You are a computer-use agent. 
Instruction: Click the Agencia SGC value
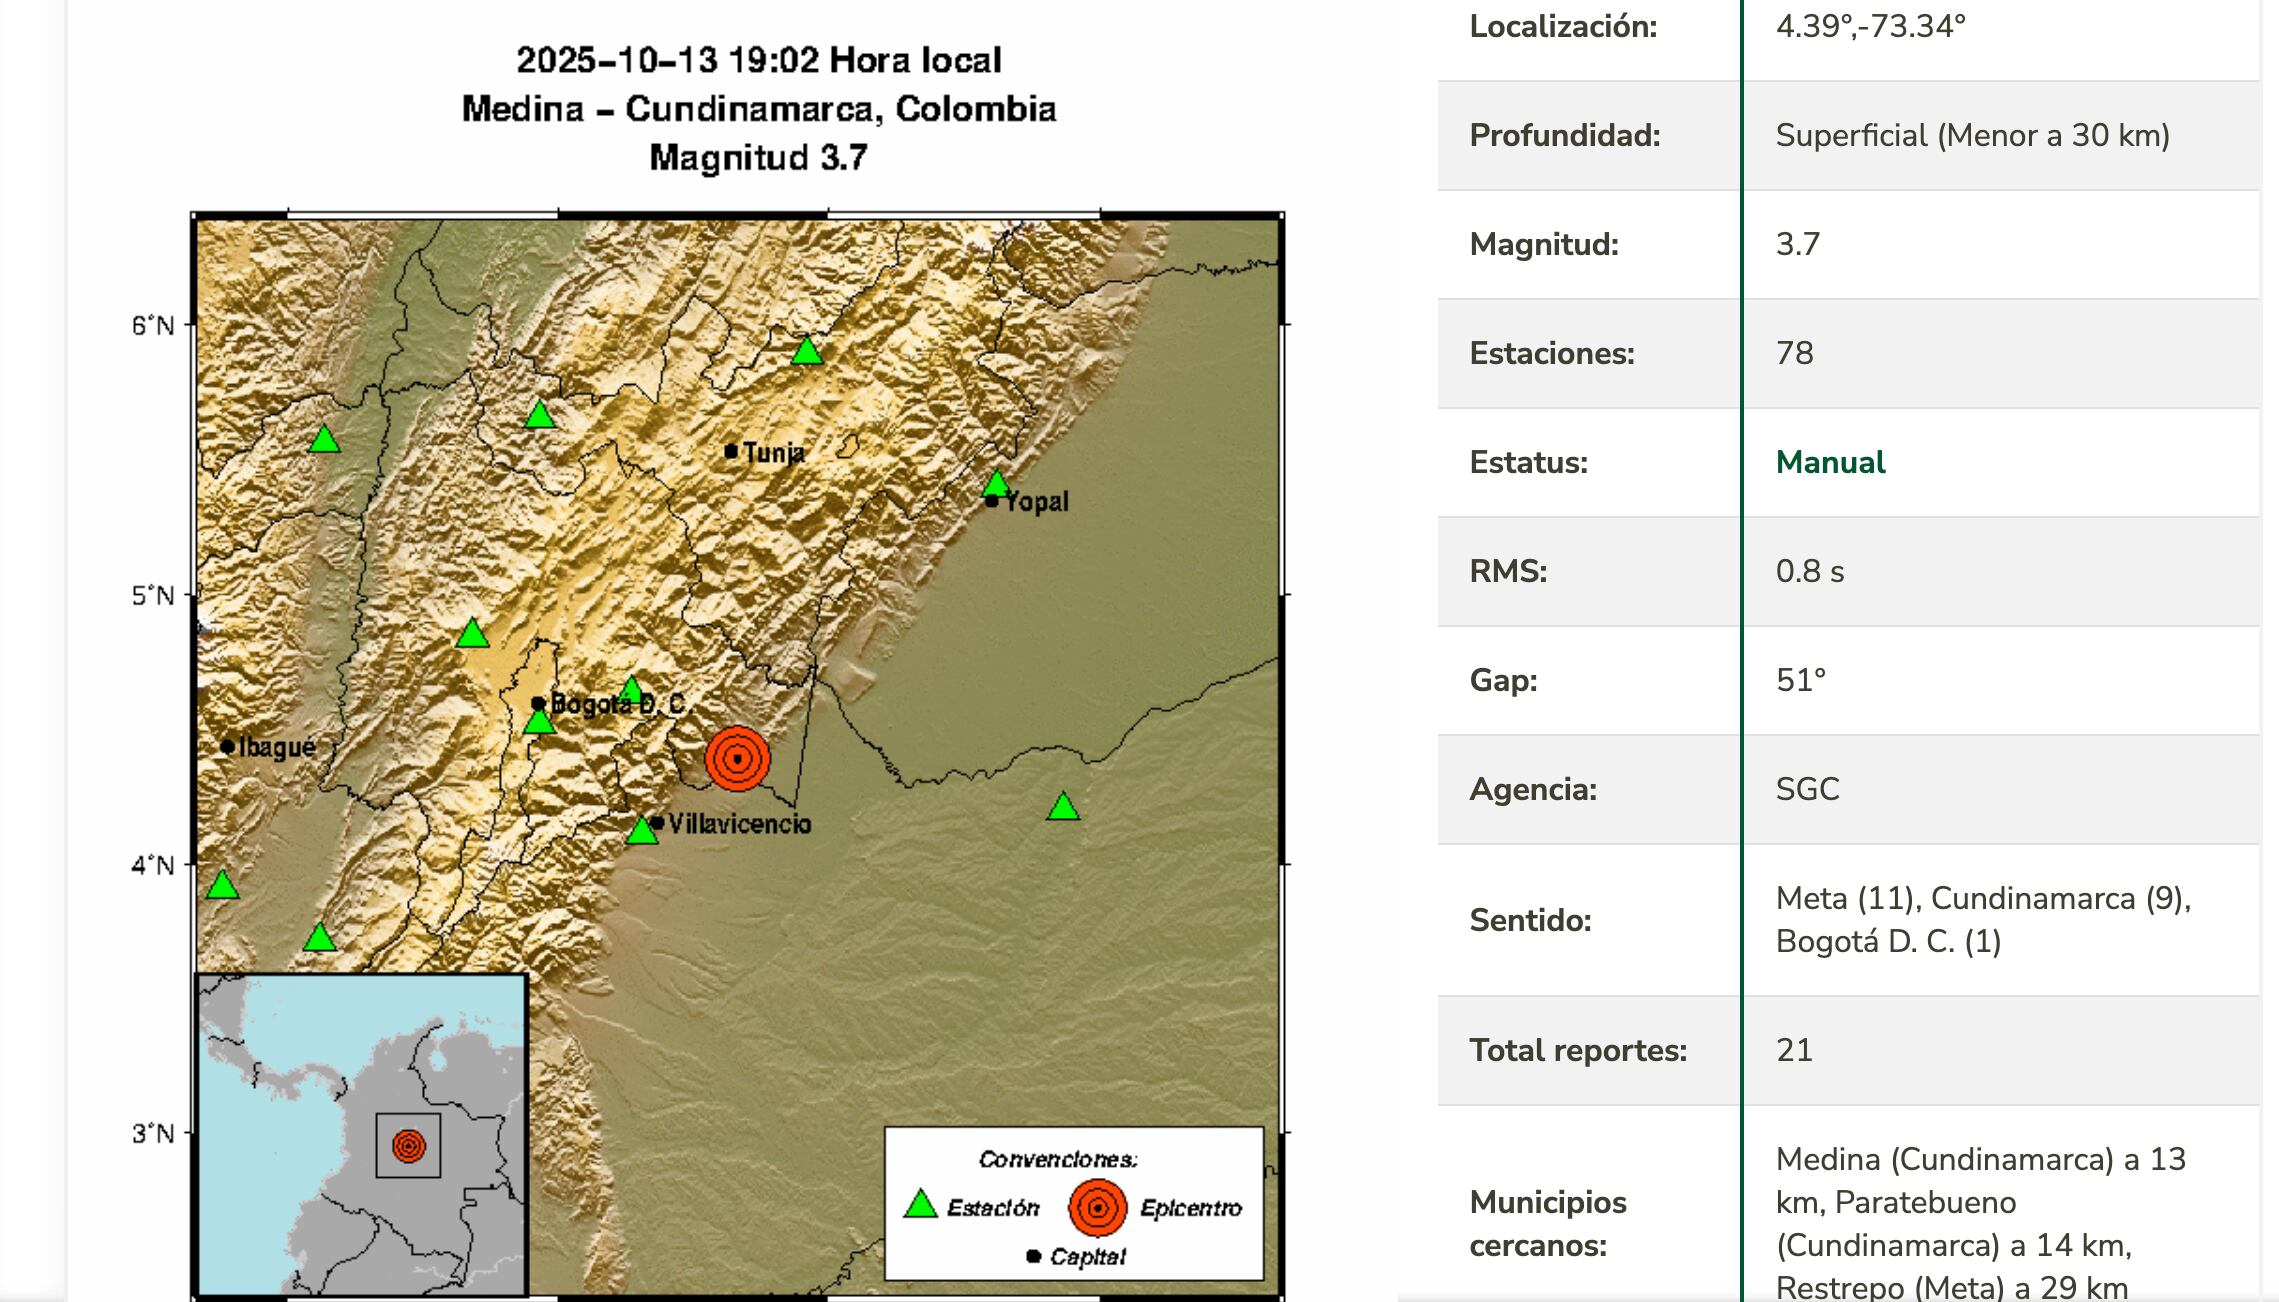coord(1807,789)
